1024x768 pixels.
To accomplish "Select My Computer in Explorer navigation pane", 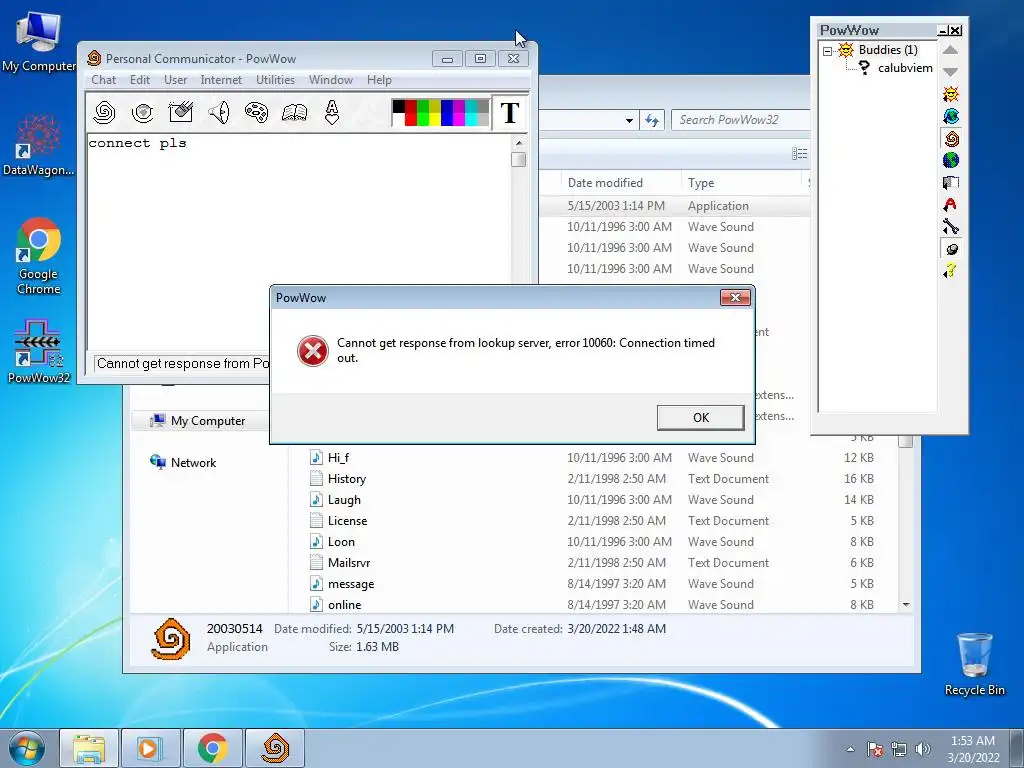I will coord(208,421).
